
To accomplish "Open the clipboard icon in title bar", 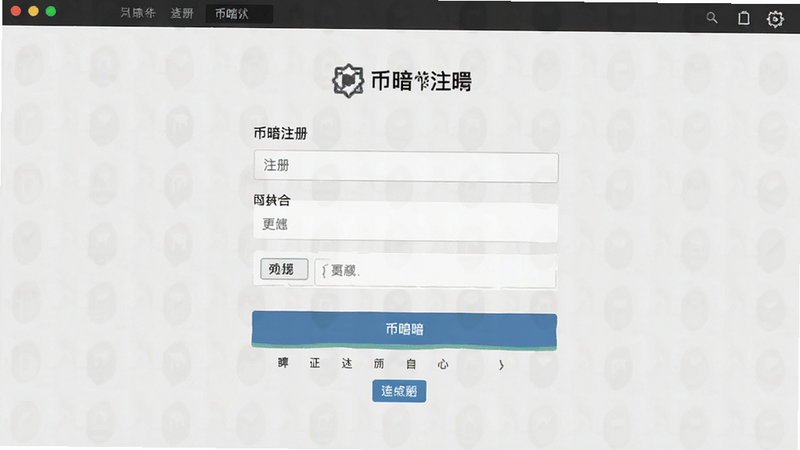I will [x=743, y=18].
